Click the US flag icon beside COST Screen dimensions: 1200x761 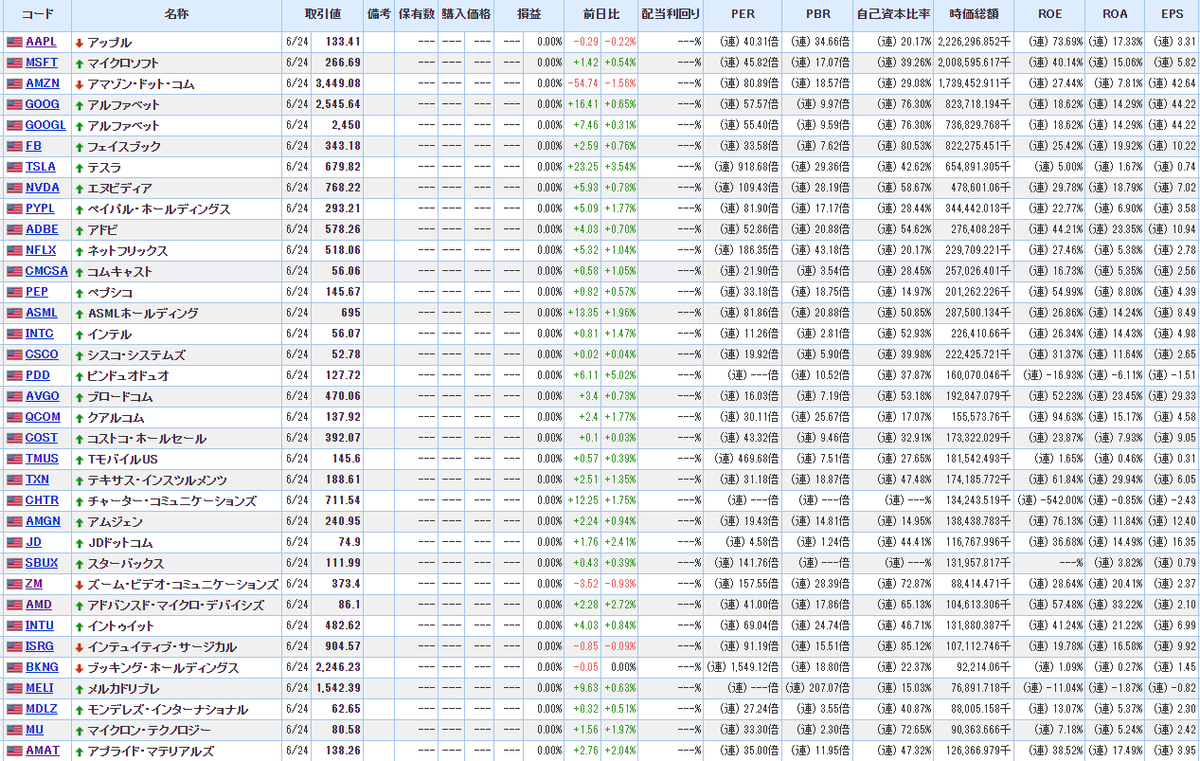click(14, 438)
